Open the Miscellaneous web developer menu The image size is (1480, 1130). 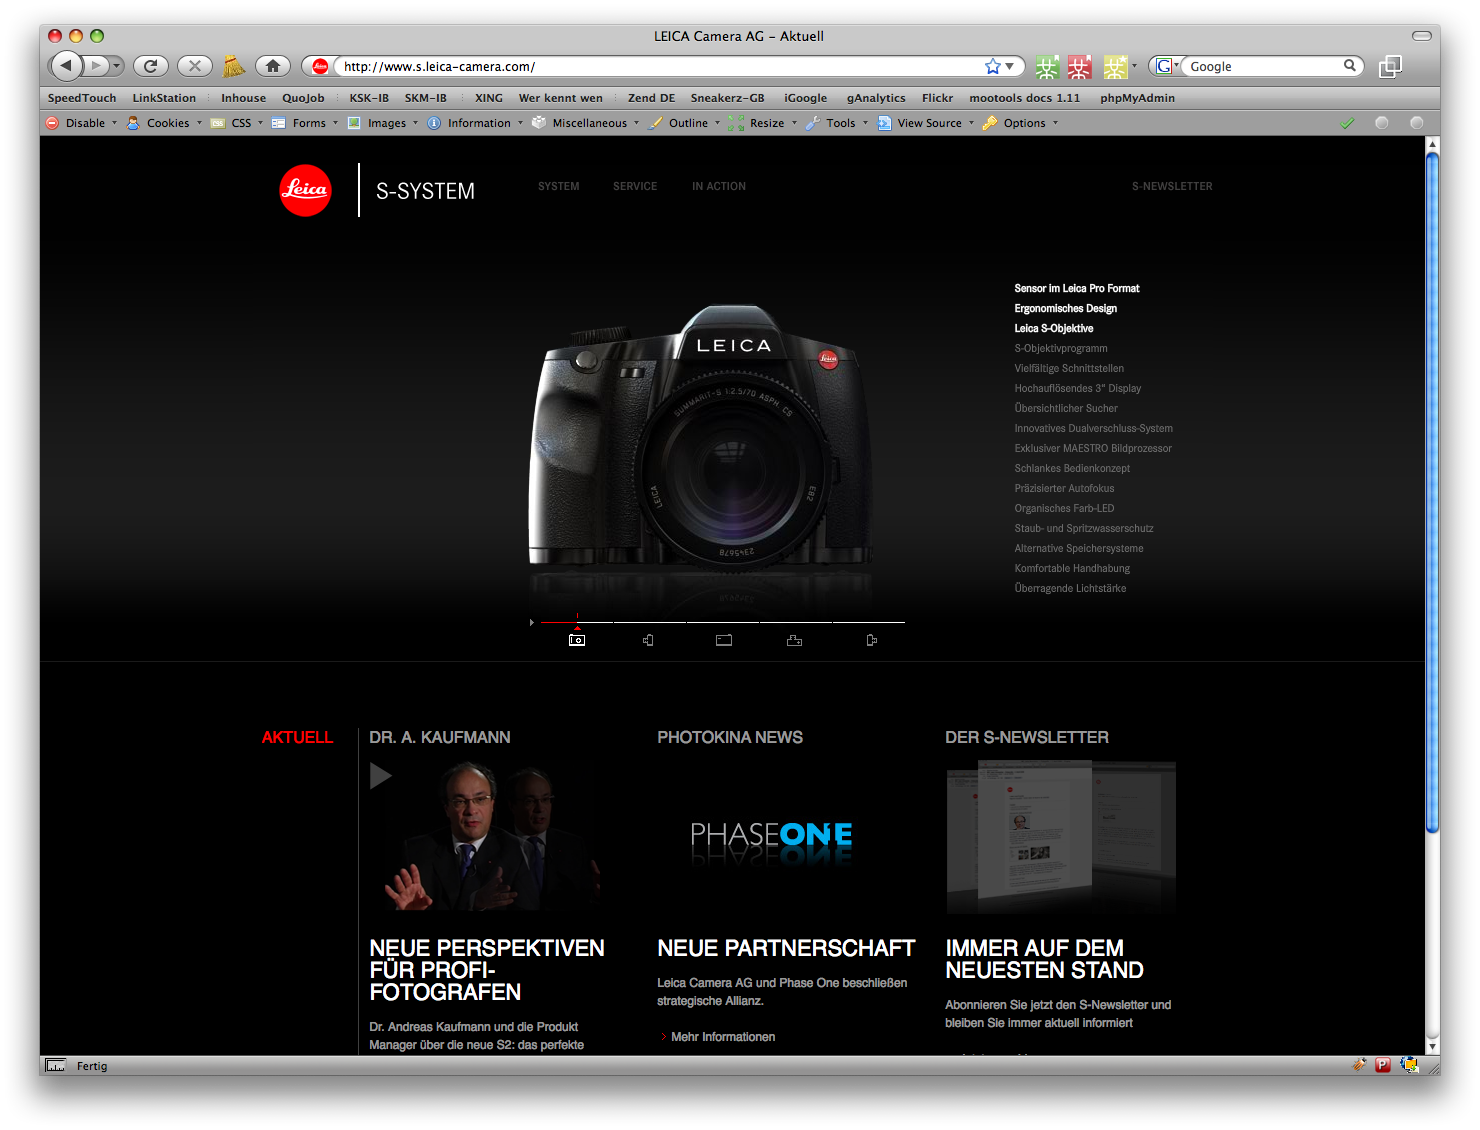click(586, 123)
